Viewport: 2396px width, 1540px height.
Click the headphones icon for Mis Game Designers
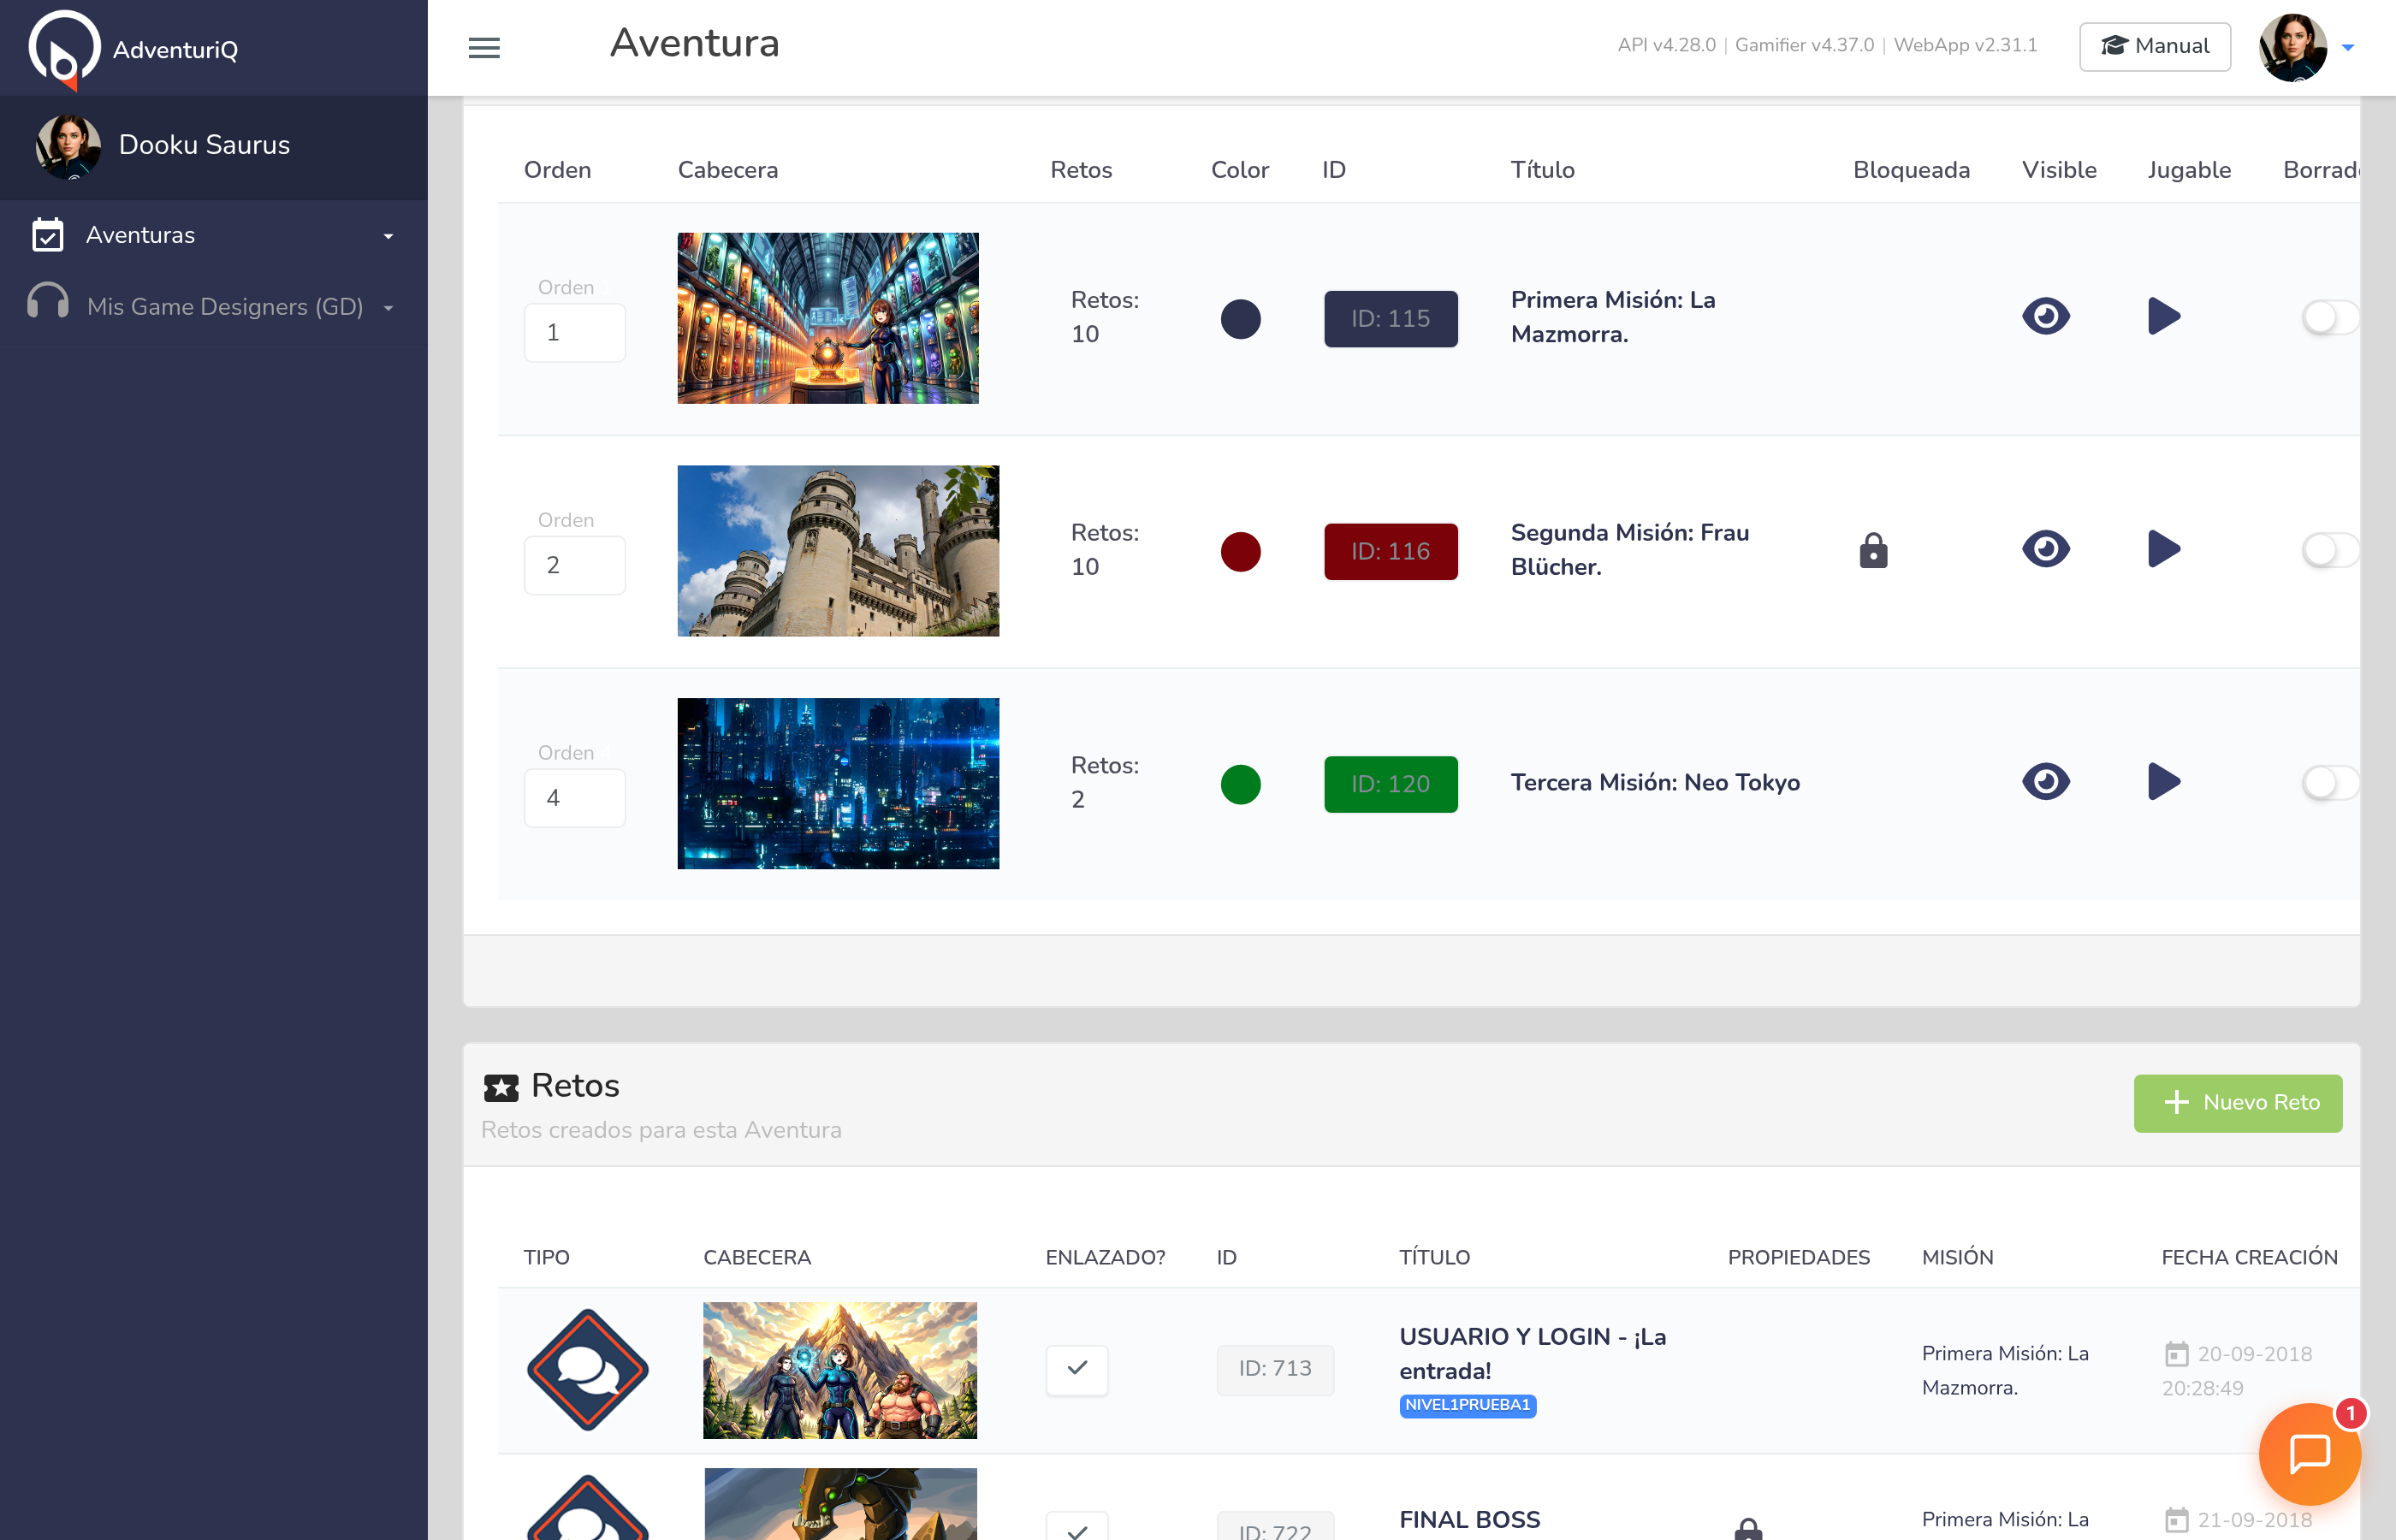(48, 301)
